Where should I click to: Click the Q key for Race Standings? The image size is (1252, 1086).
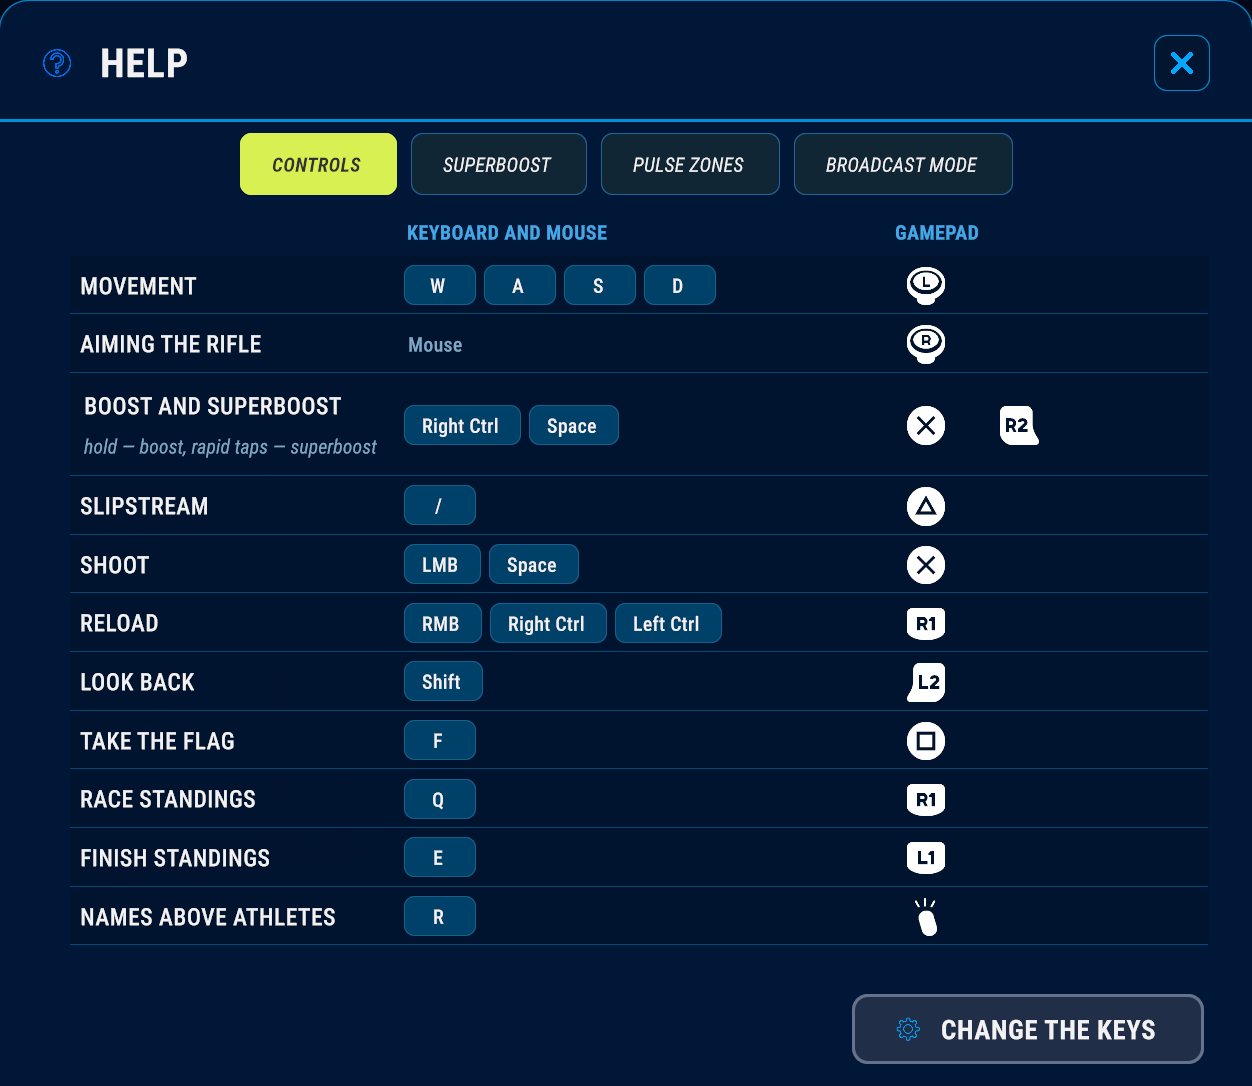440,799
